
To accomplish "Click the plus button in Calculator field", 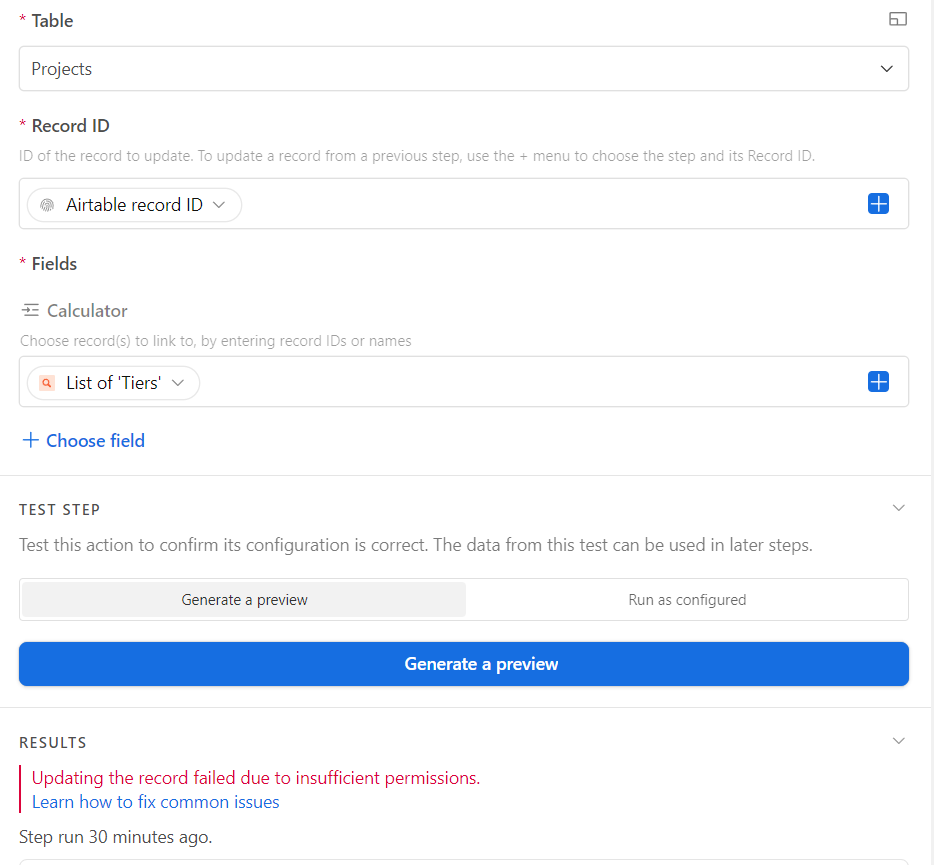I will [878, 381].
